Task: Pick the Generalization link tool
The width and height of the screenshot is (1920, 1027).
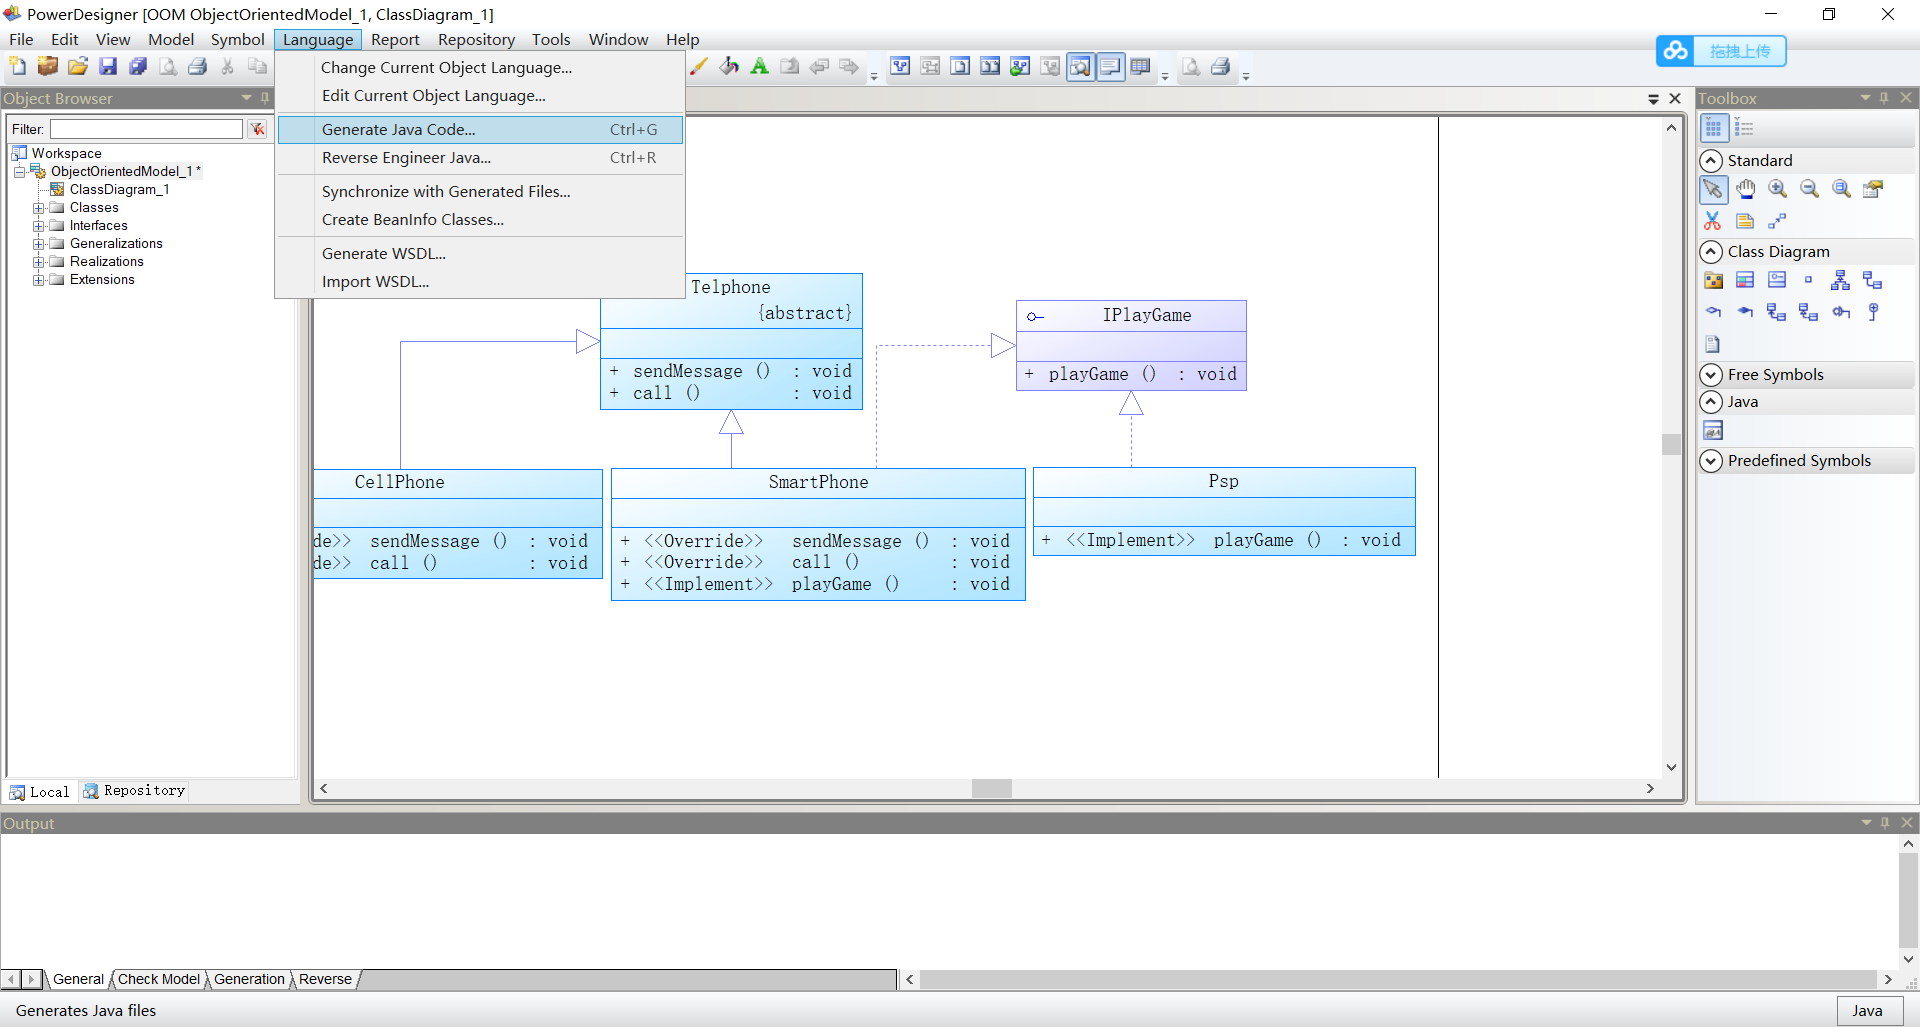Action: [1841, 280]
